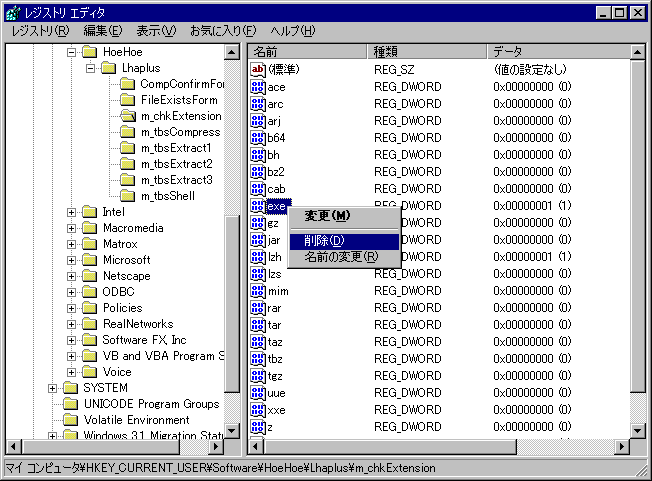This screenshot has height=481, width=652.
Task: Click the string icon of the (標準) value
Action: tap(257, 69)
